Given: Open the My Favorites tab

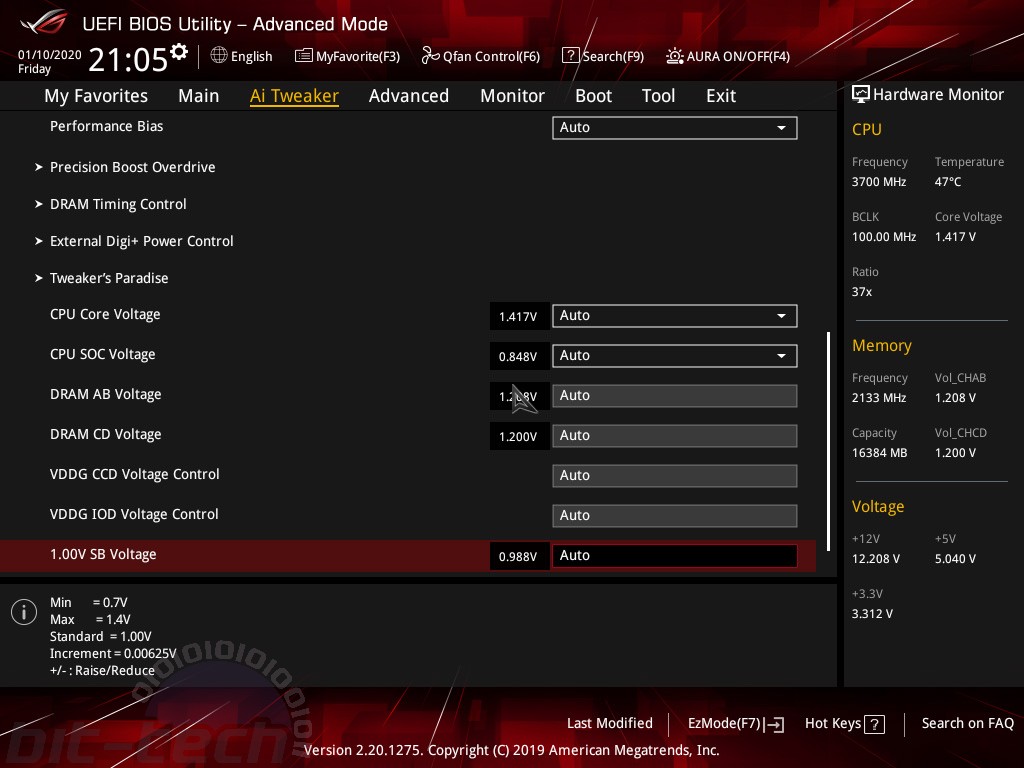Looking at the screenshot, I should pos(96,96).
